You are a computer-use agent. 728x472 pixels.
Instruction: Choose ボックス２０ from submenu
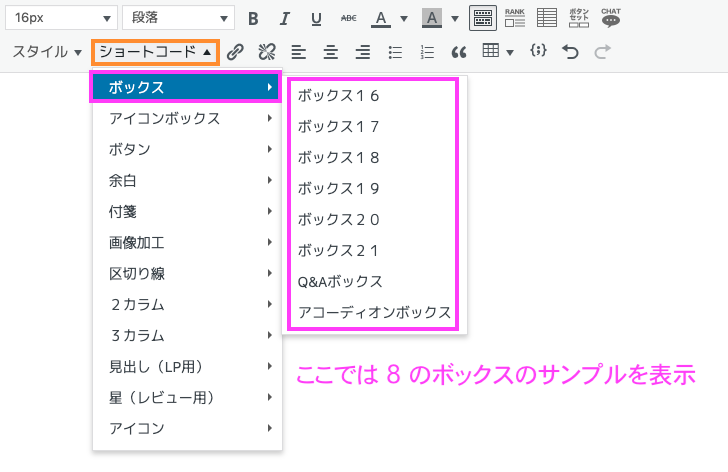(x=374, y=220)
